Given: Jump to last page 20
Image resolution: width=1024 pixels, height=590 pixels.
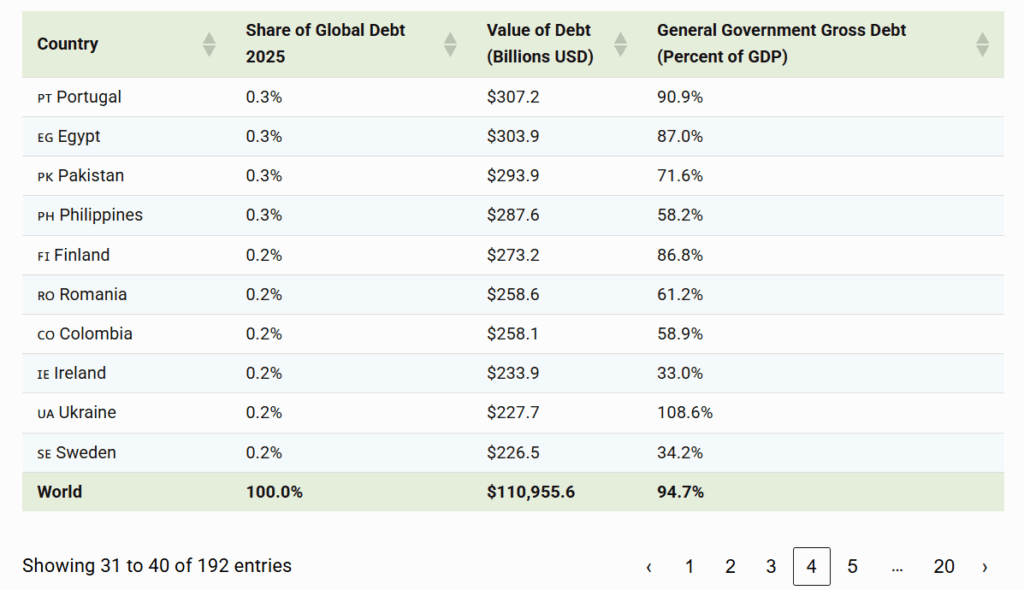Looking at the screenshot, I should pyautogui.click(x=943, y=567).
